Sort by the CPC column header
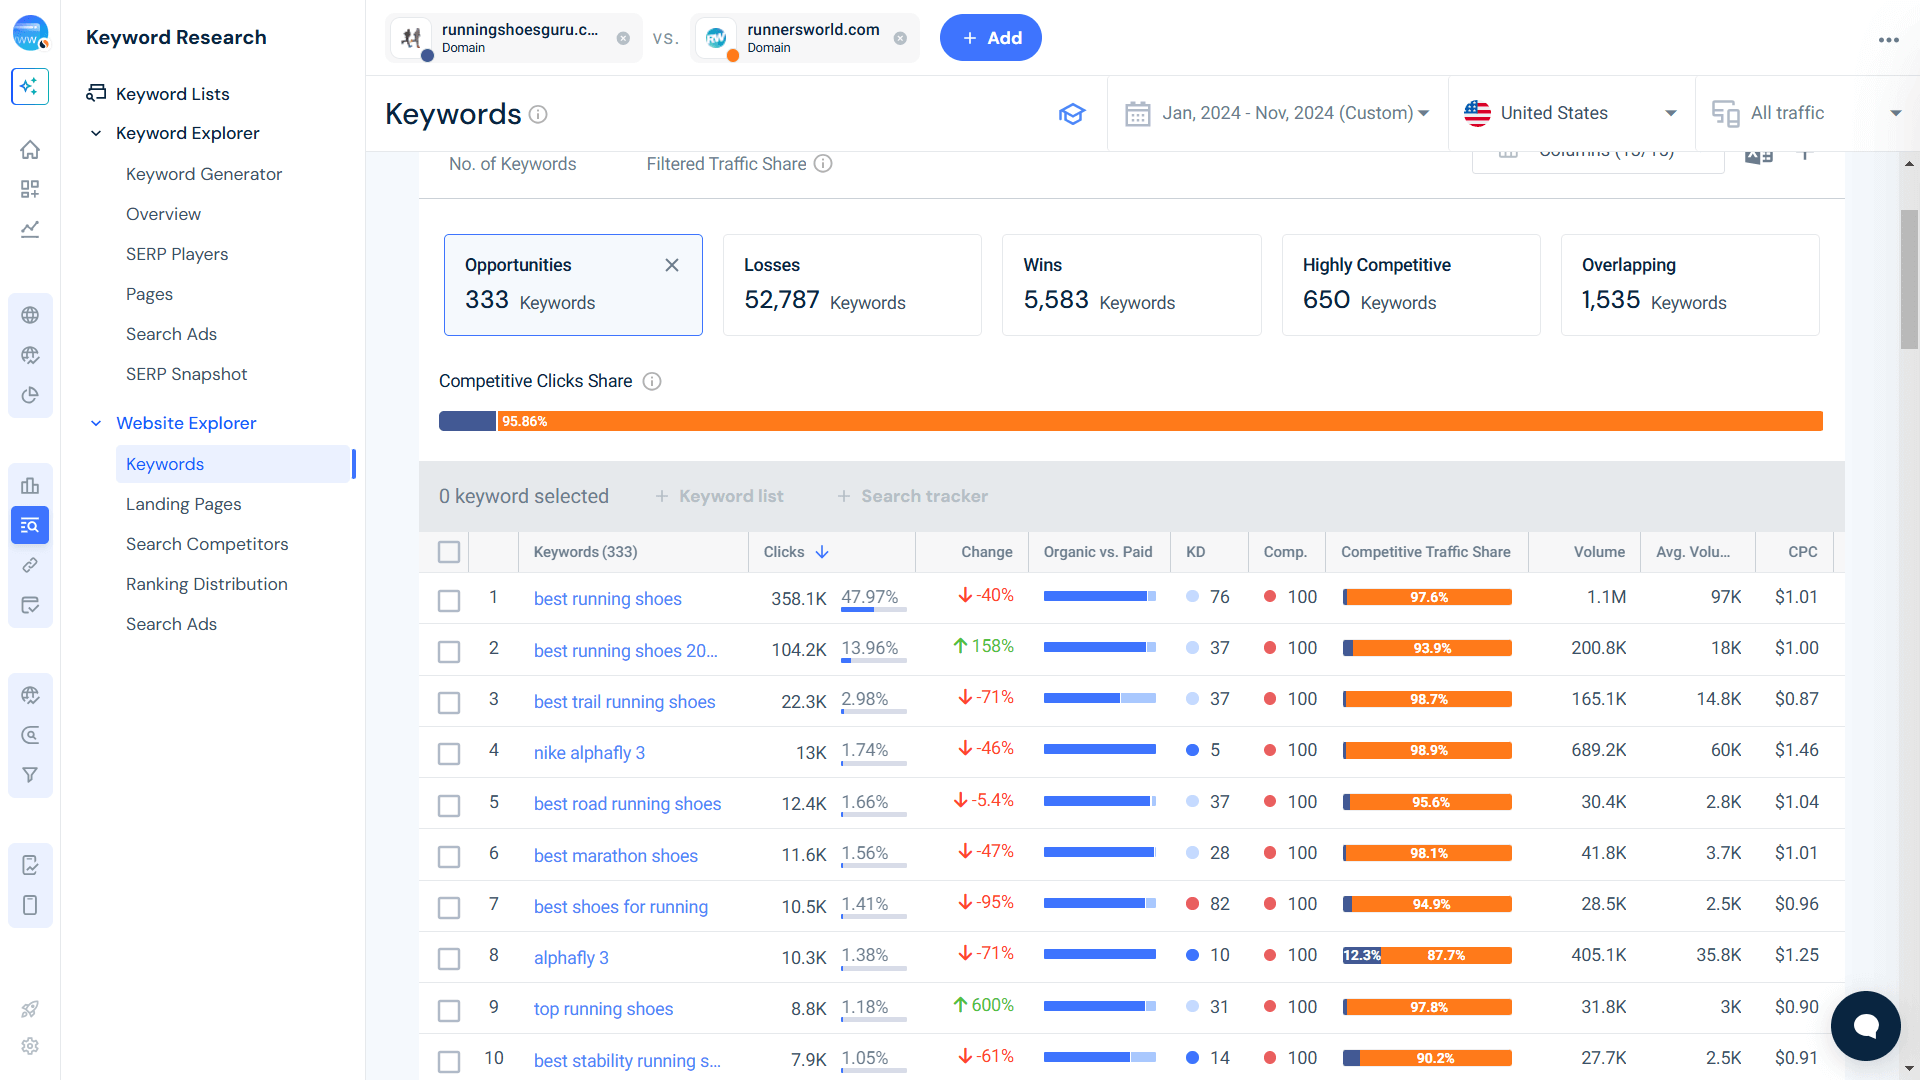 [1802, 552]
